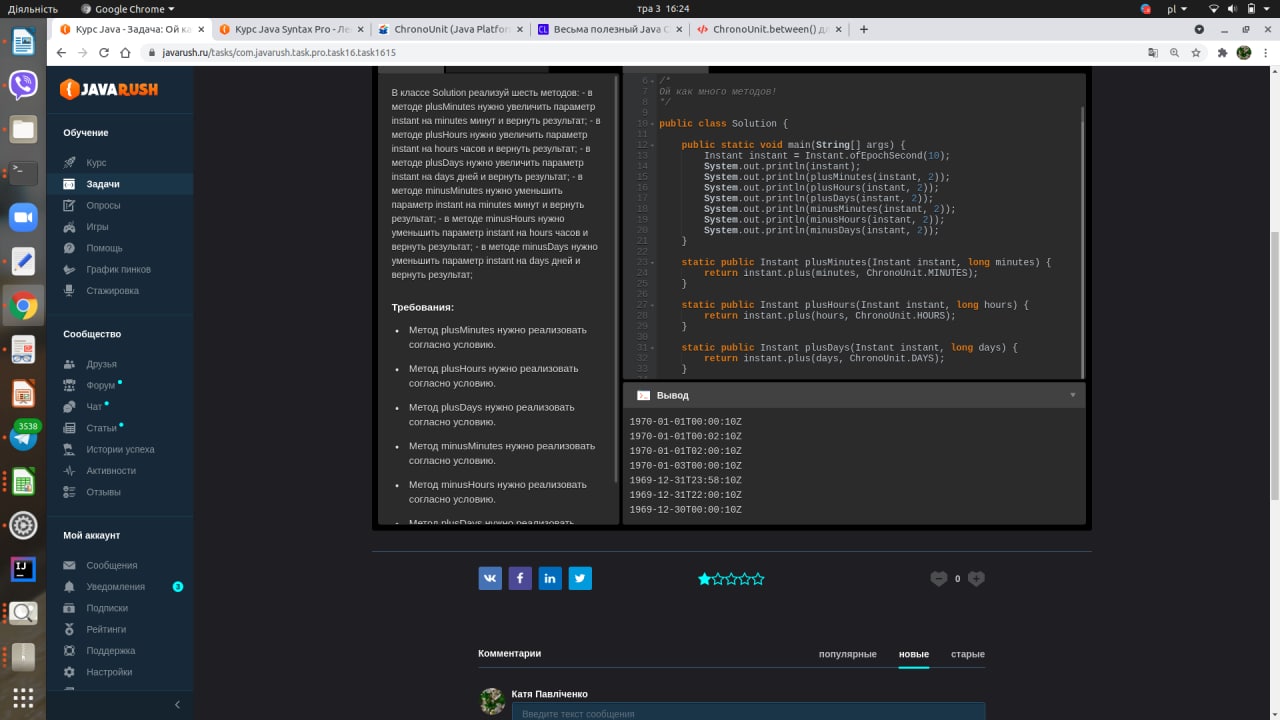Screen dimensions: 1280x720
Task: Go to Опросы section
Action: (x=103, y=205)
